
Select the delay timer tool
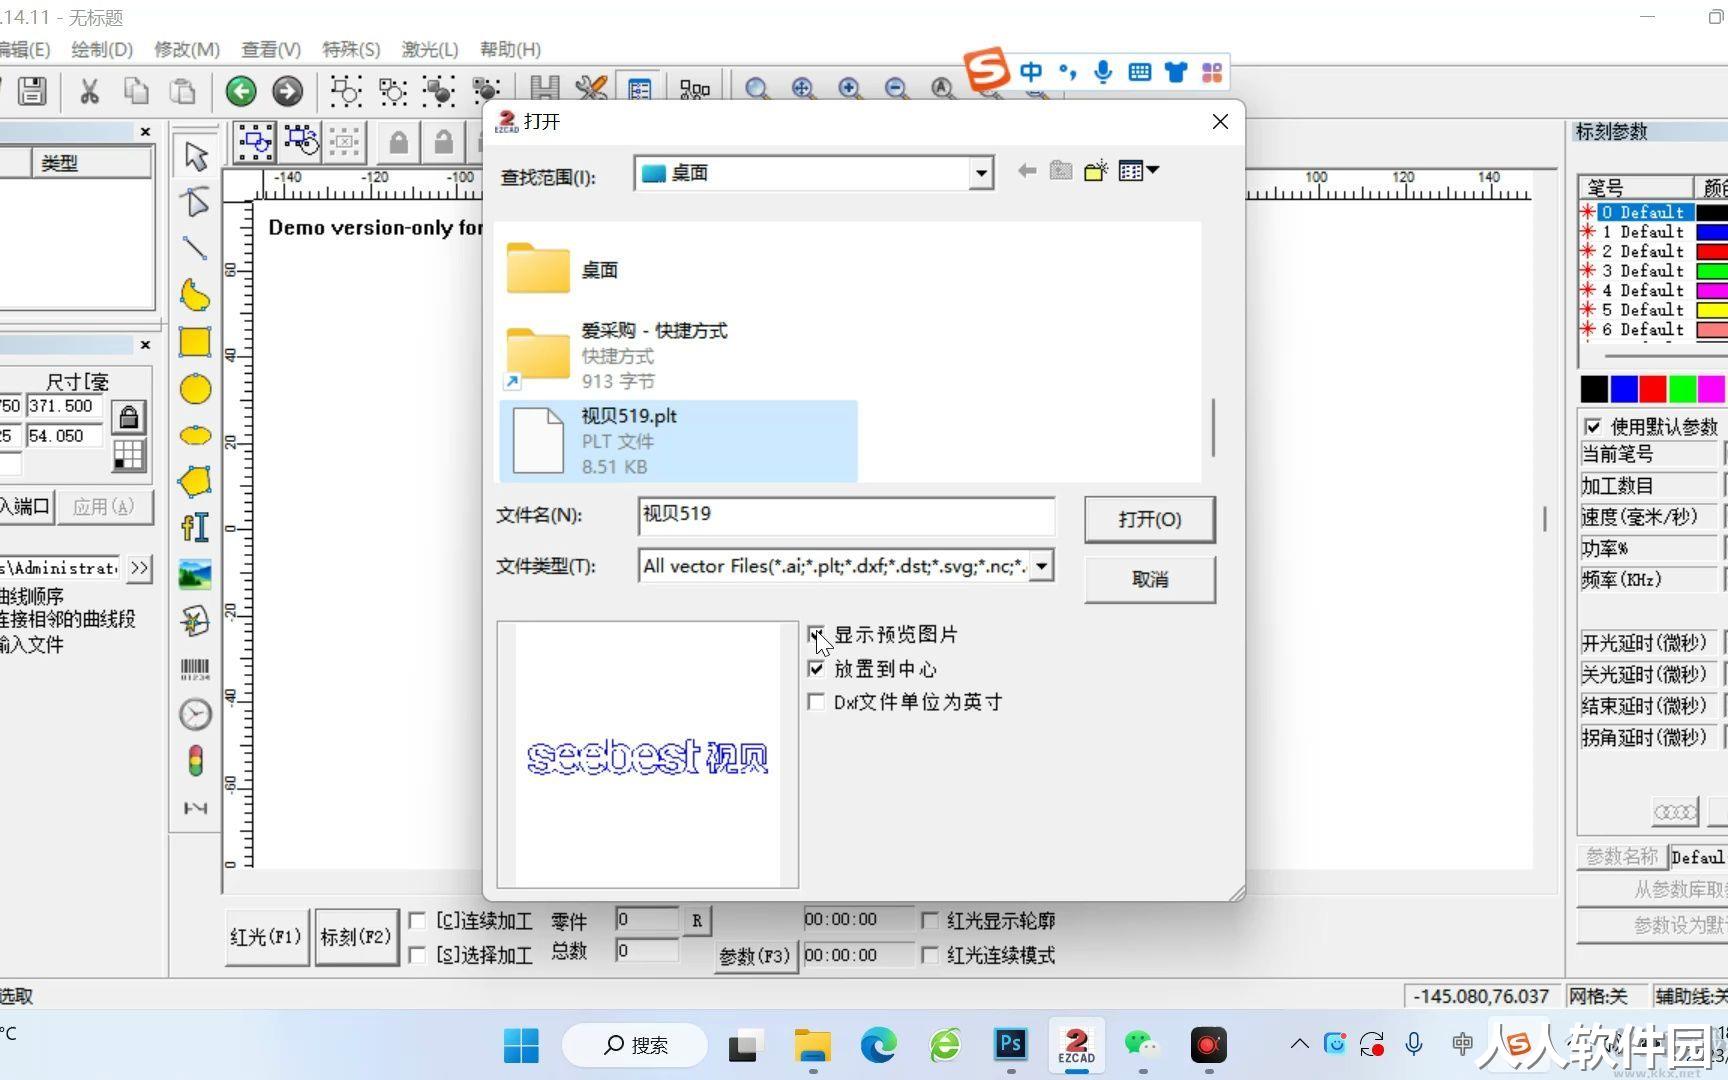coord(195,714)
